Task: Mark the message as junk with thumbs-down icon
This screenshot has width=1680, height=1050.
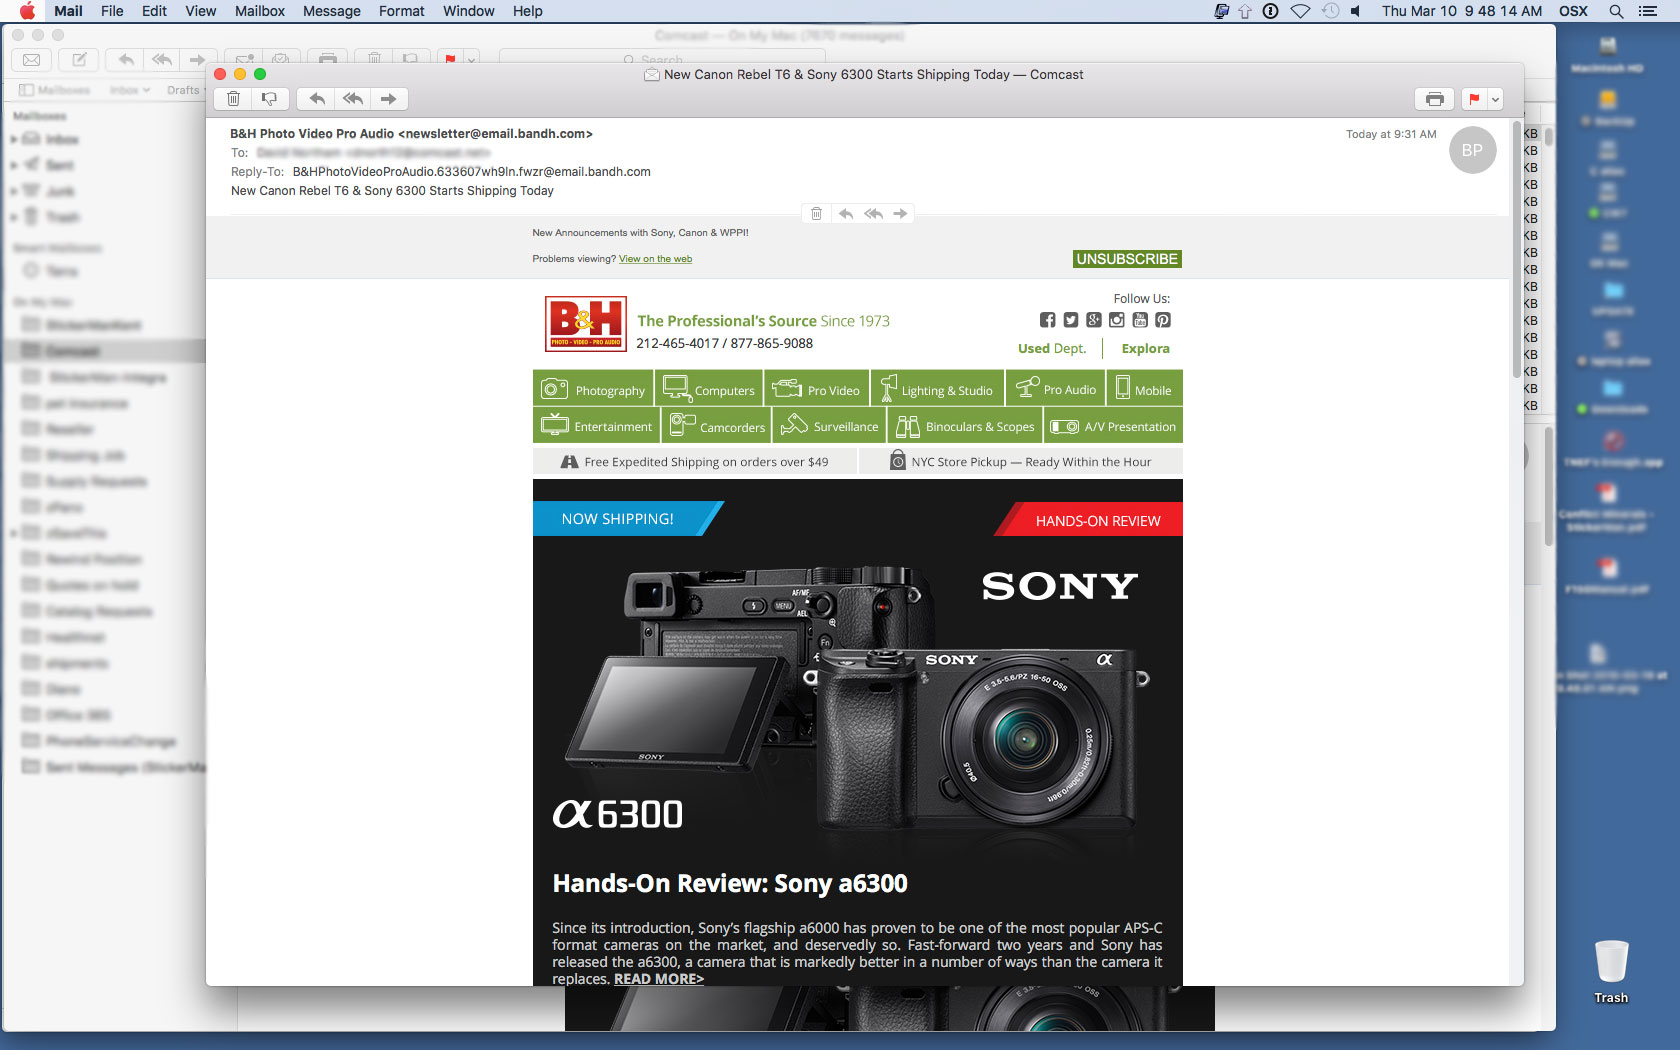Action: tap(269, 99)
